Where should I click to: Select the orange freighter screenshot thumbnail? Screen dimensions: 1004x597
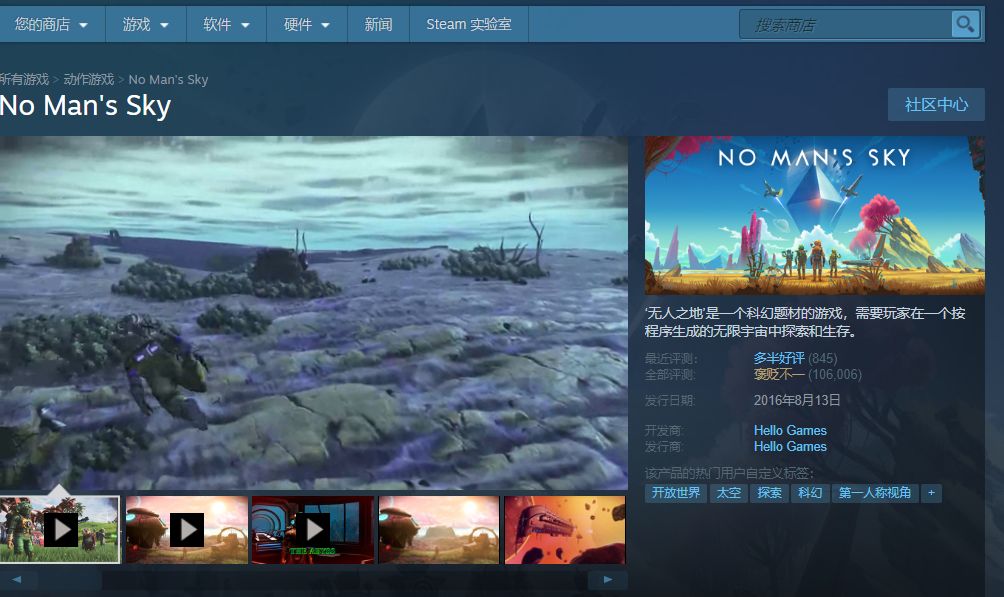tap(565, 530)
